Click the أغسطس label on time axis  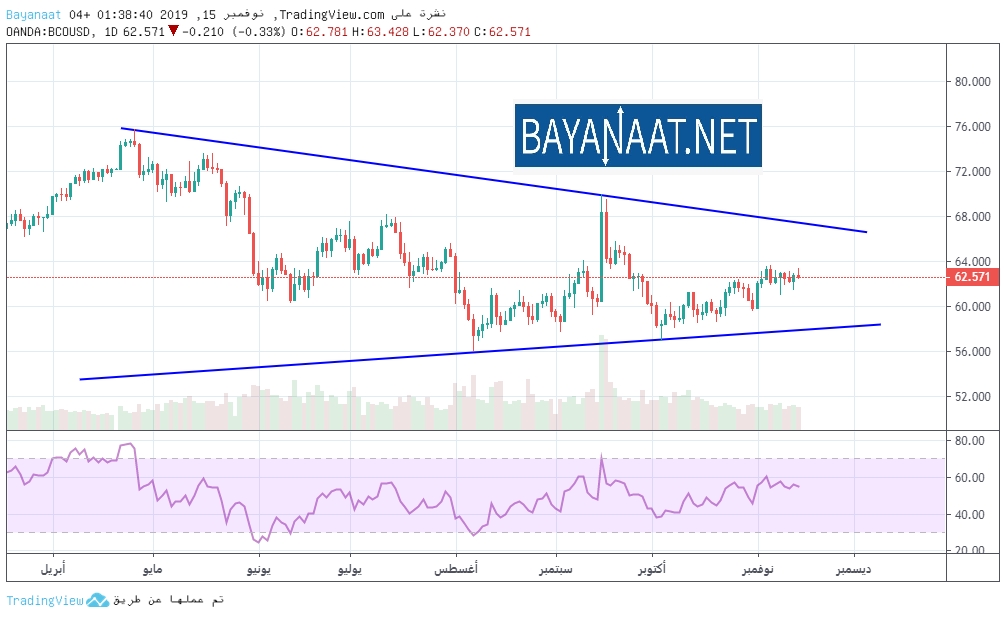point(455,569)
